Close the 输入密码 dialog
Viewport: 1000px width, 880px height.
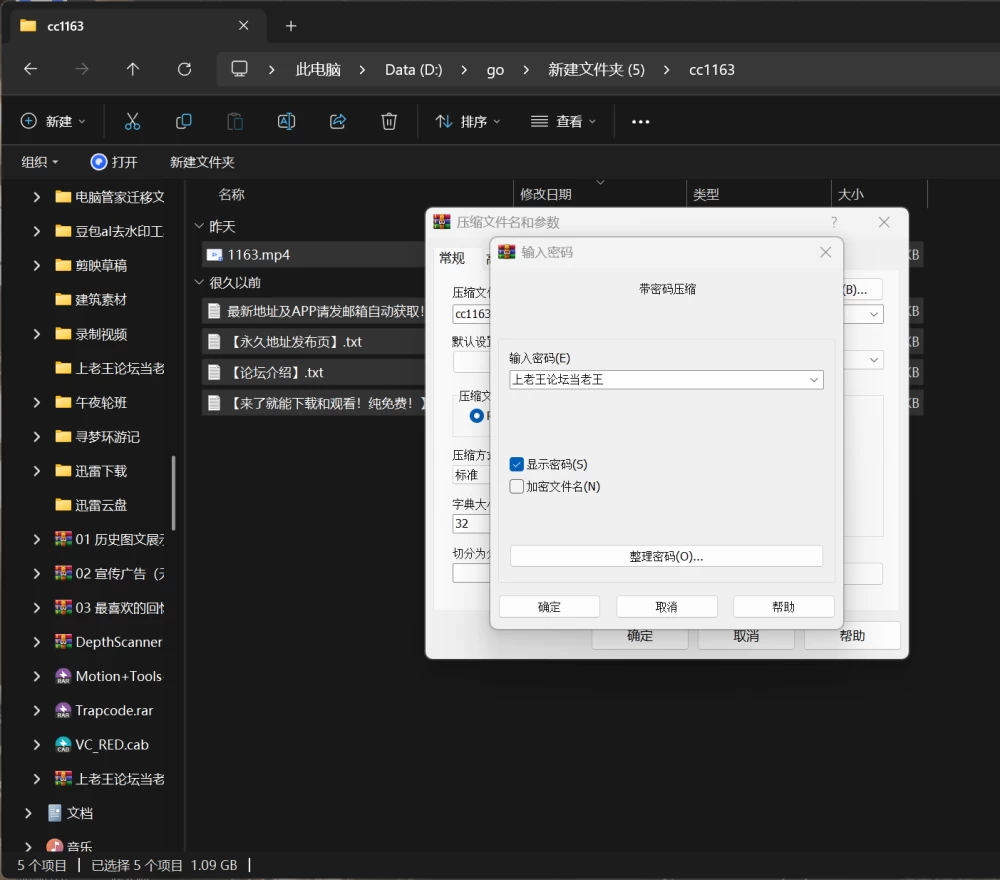(x=826, y=252)
